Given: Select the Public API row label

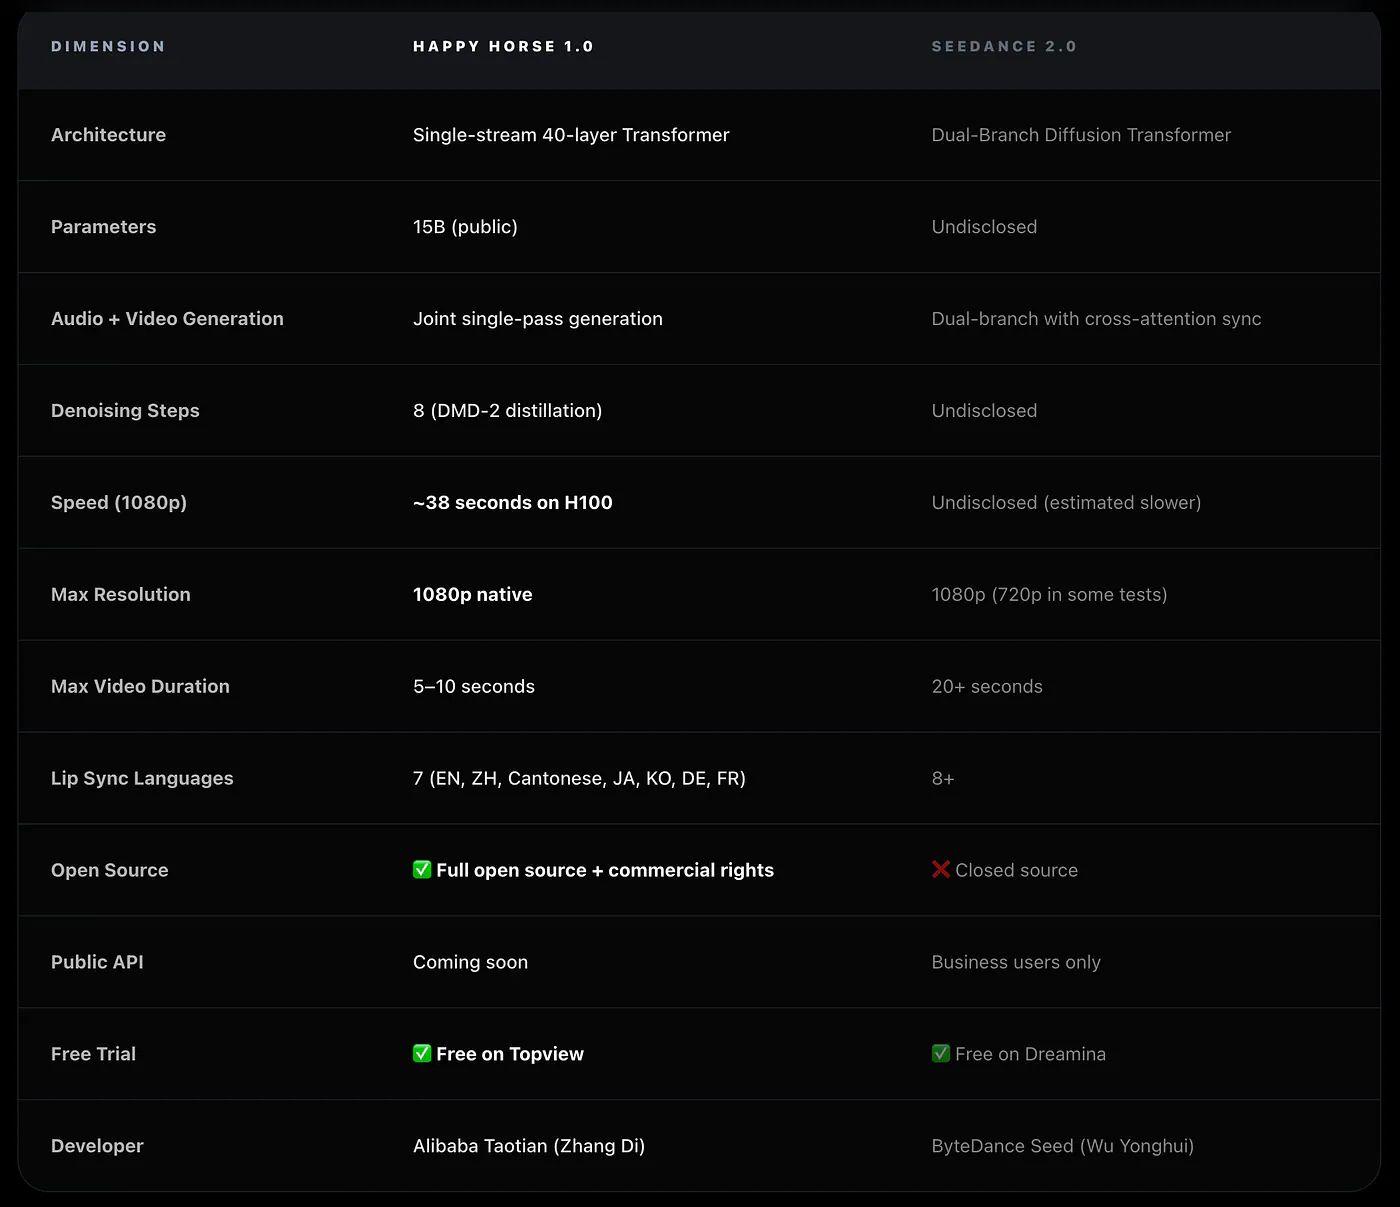Looking at the screenshot, I should 97,962.
